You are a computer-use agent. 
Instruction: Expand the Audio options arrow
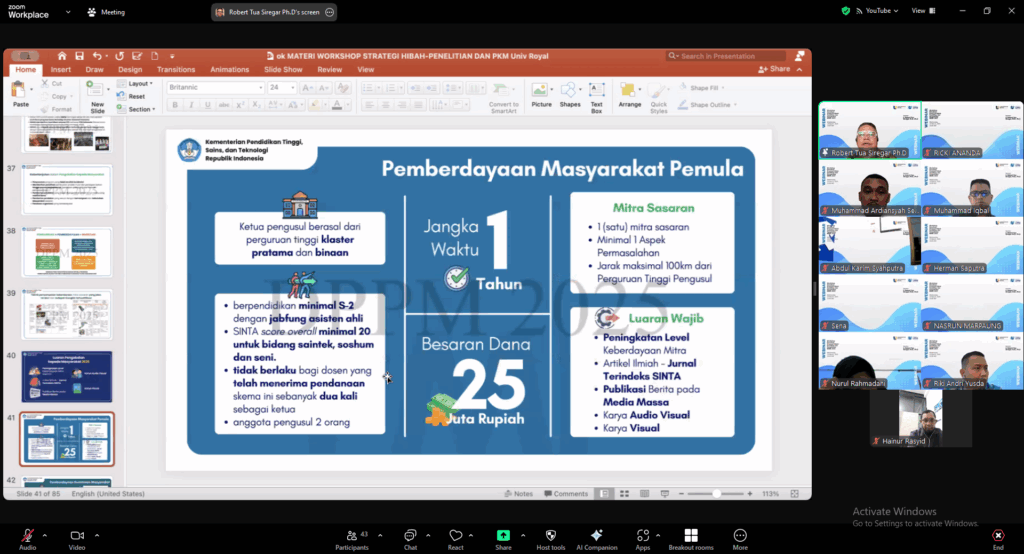[x=48, y=533]
